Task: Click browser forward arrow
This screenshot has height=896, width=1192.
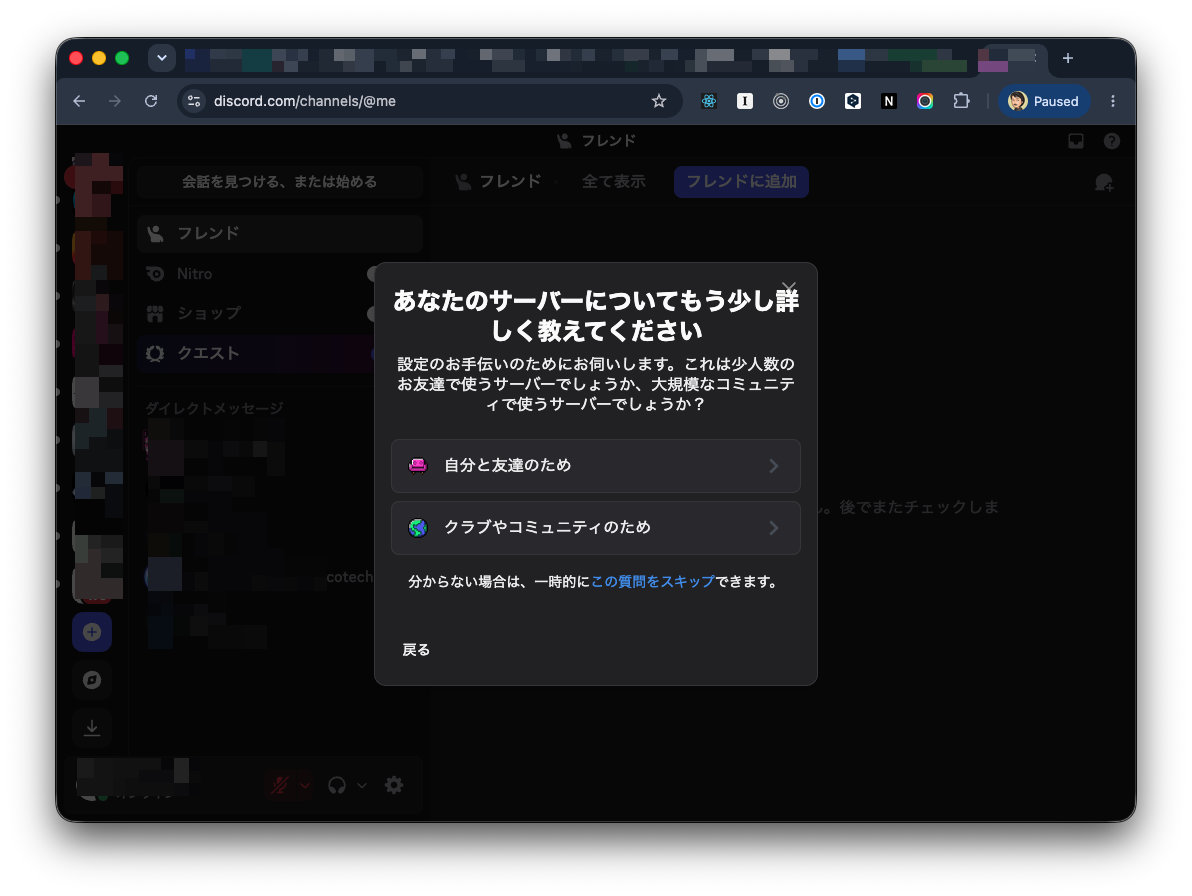Action: [x=115, y=101]
